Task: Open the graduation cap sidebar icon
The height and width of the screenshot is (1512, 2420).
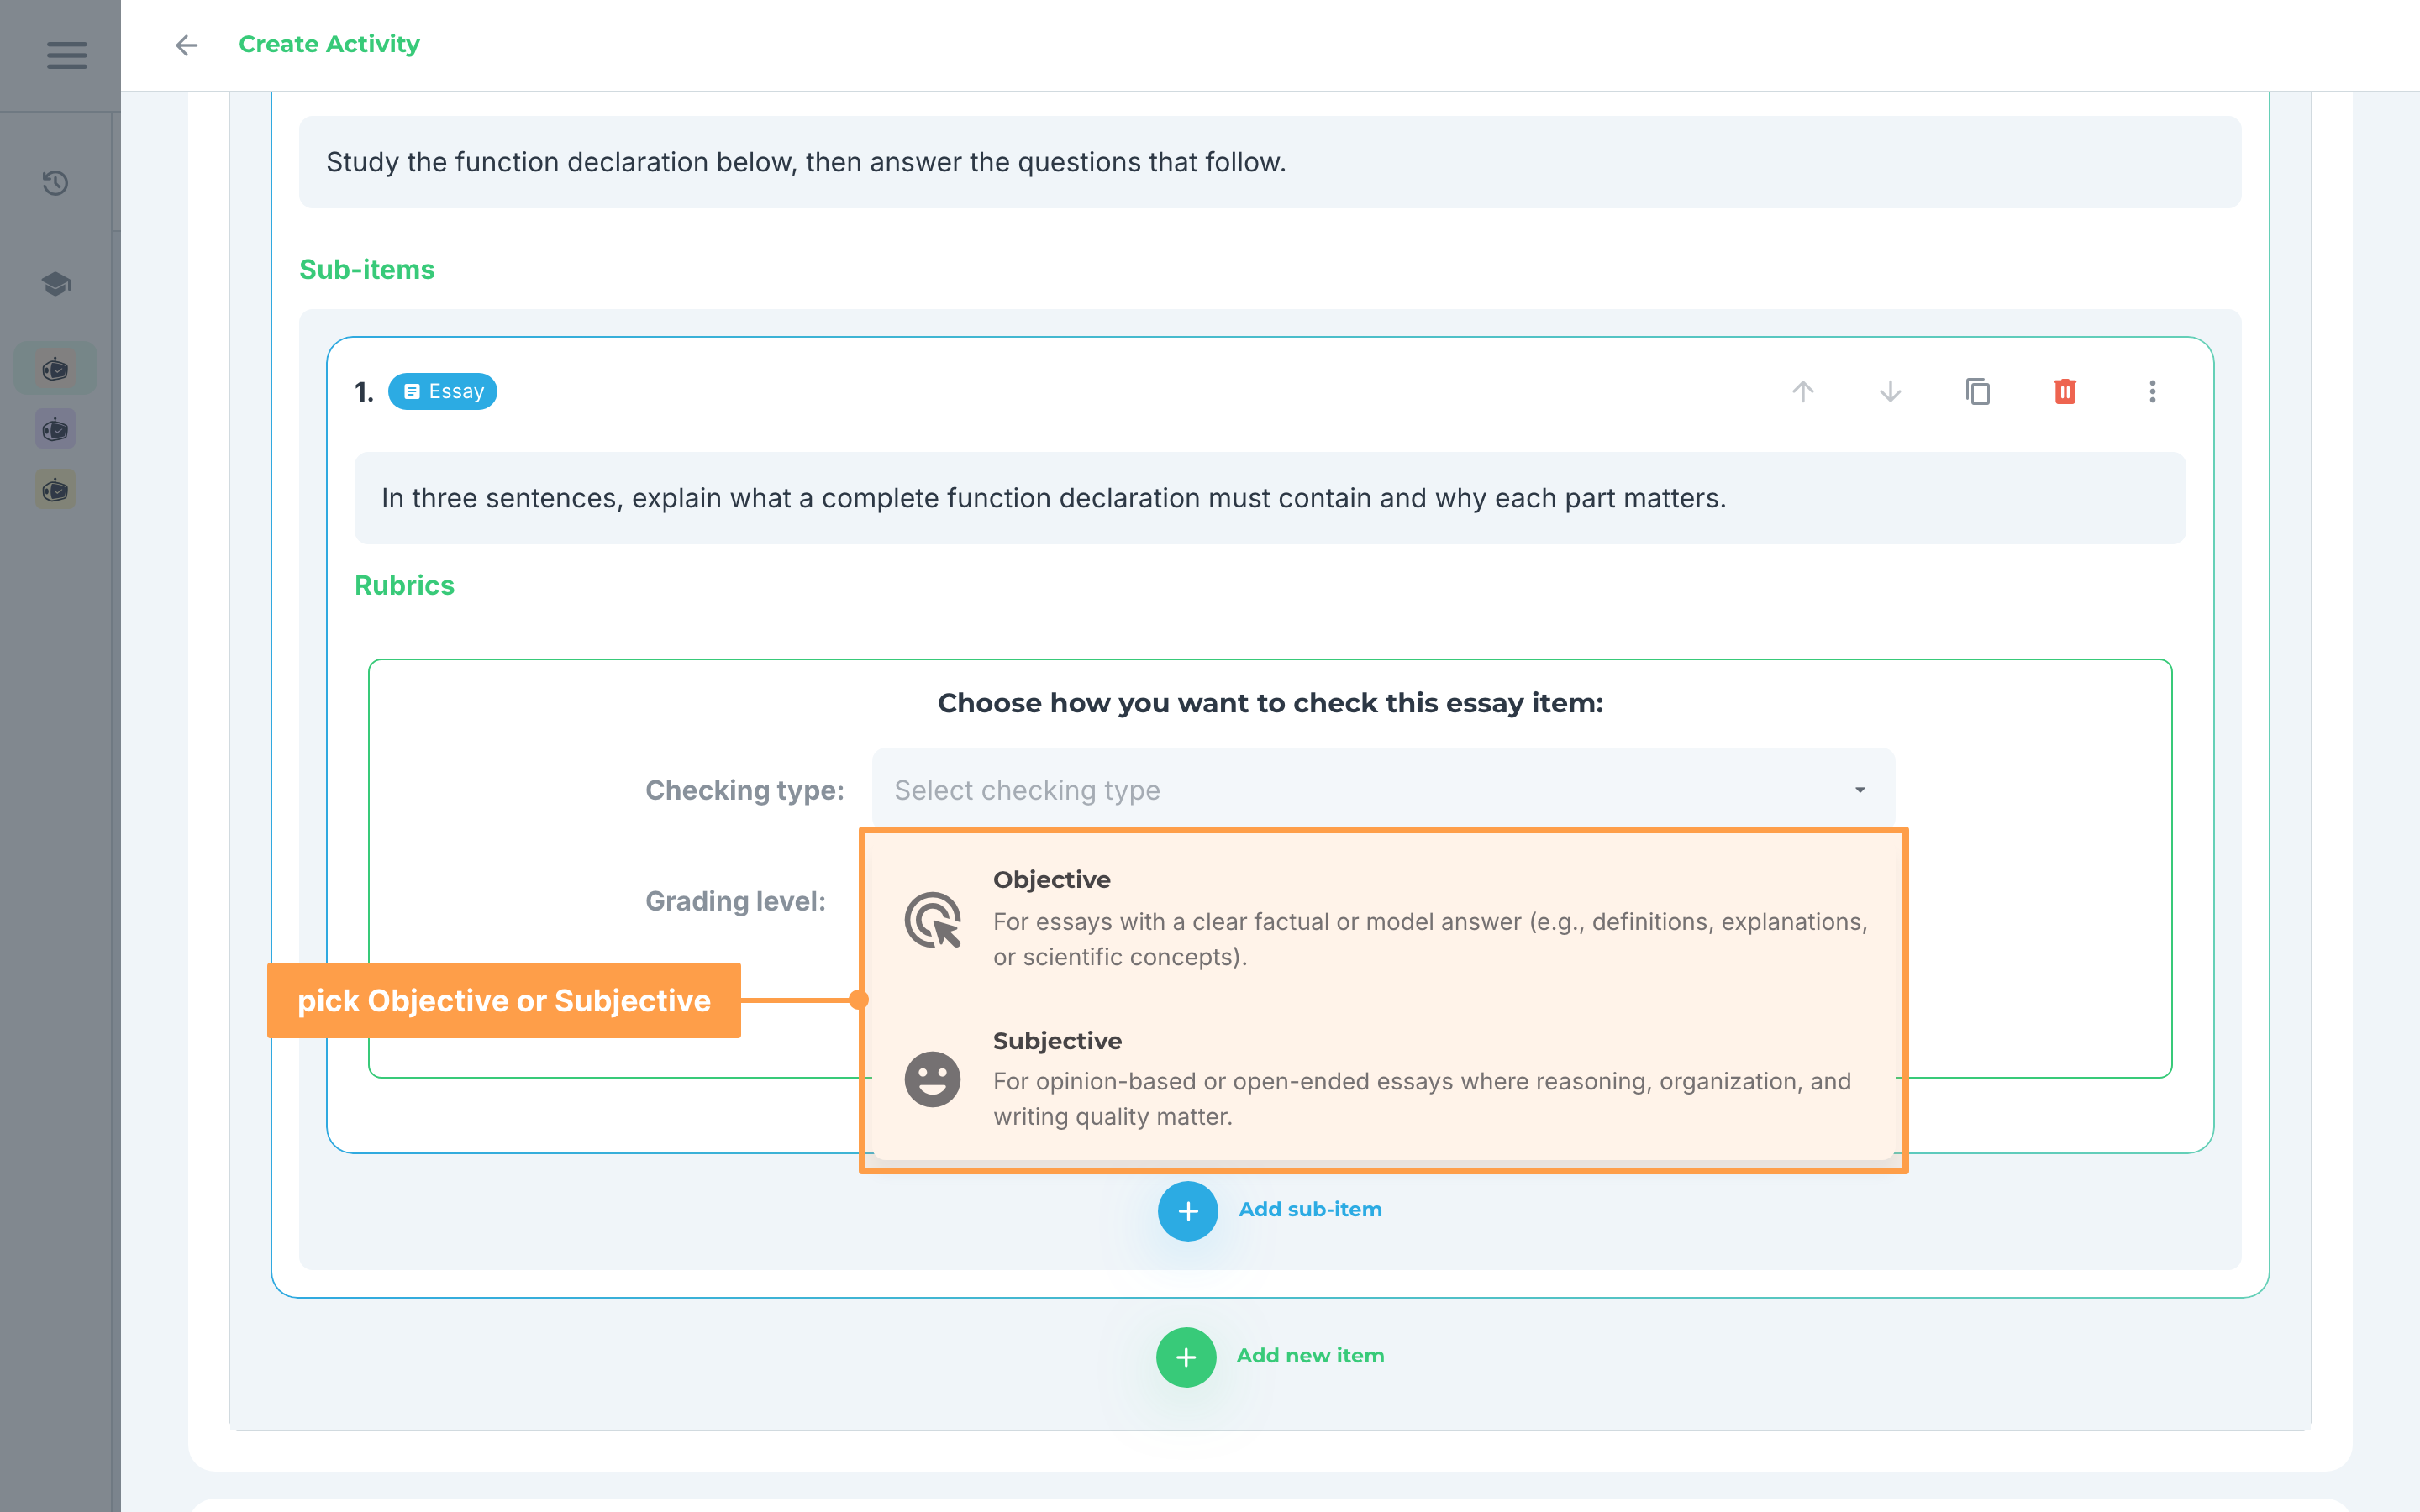Action: 56,284
